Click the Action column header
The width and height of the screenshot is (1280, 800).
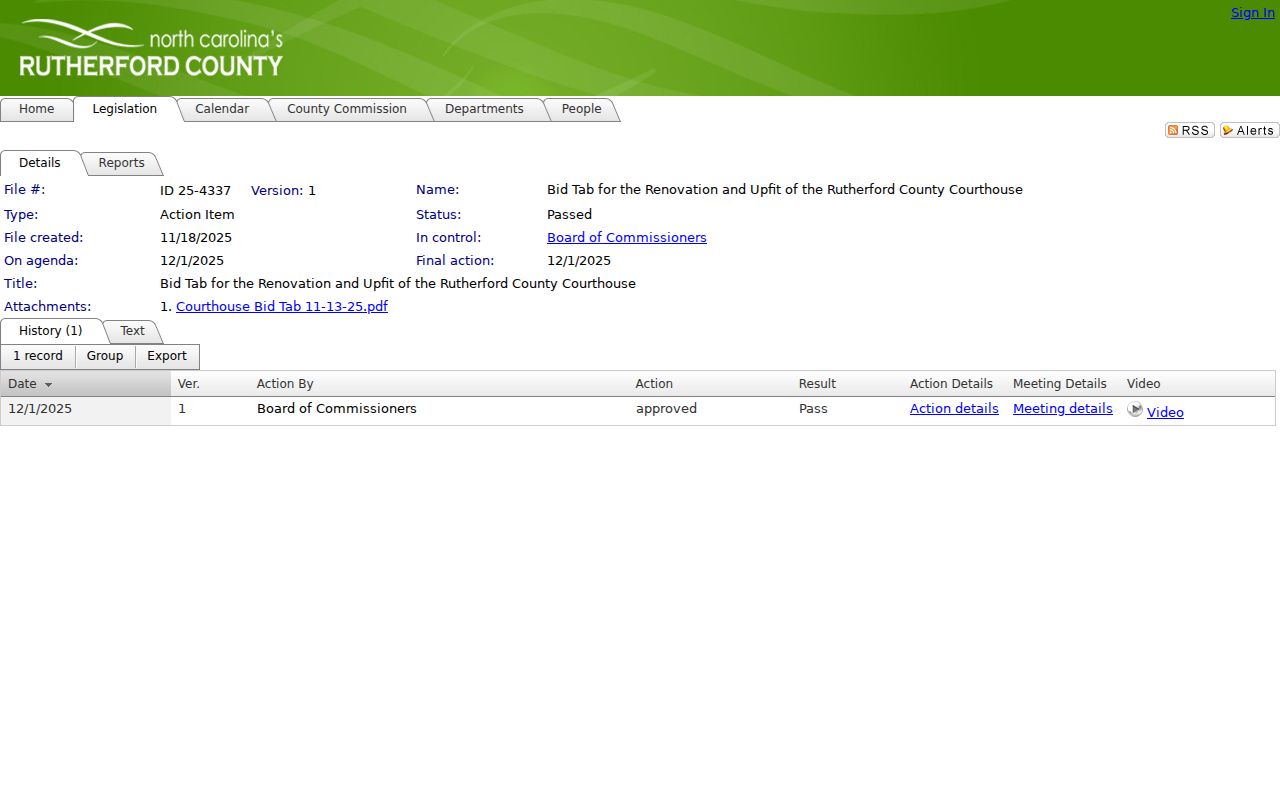654,384
